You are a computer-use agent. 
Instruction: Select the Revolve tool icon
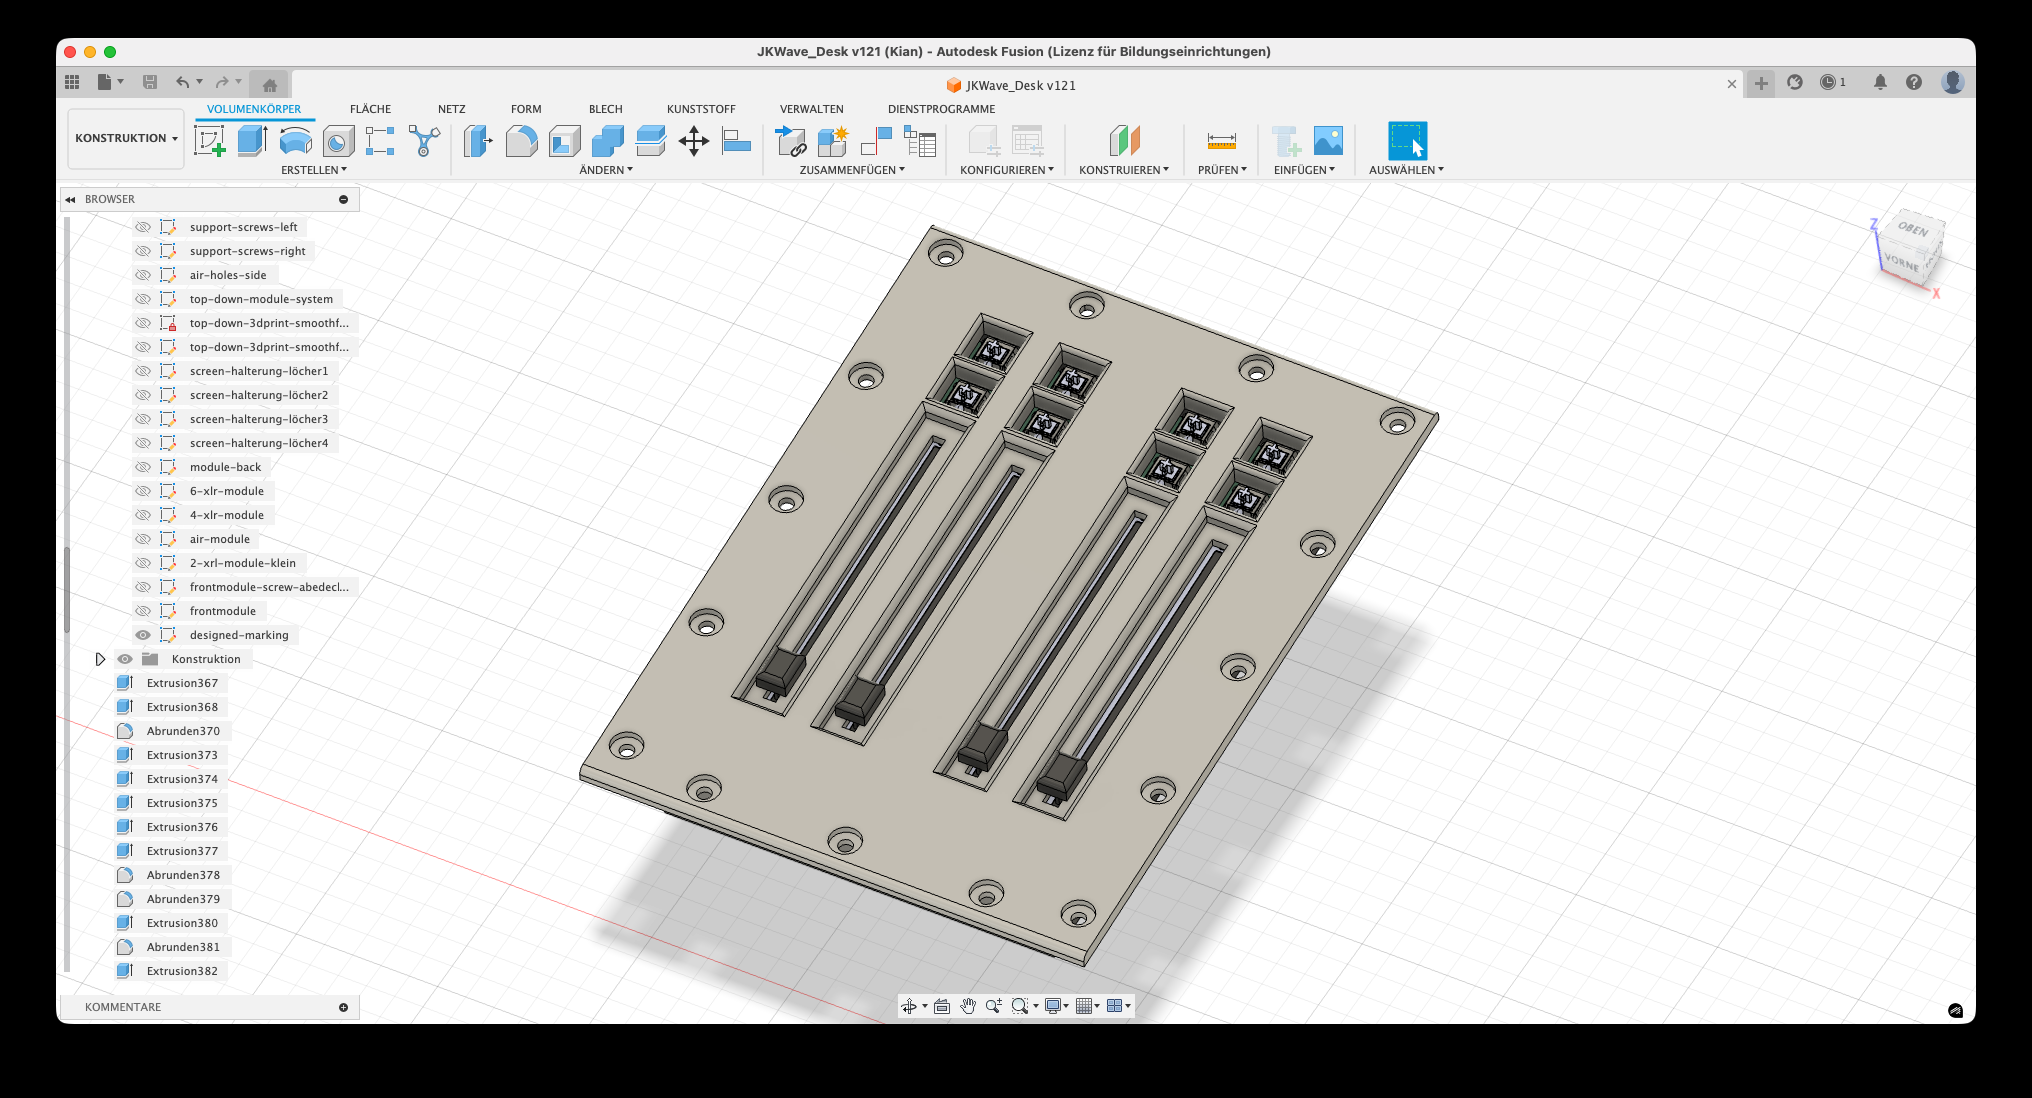(x=295, y=141)
